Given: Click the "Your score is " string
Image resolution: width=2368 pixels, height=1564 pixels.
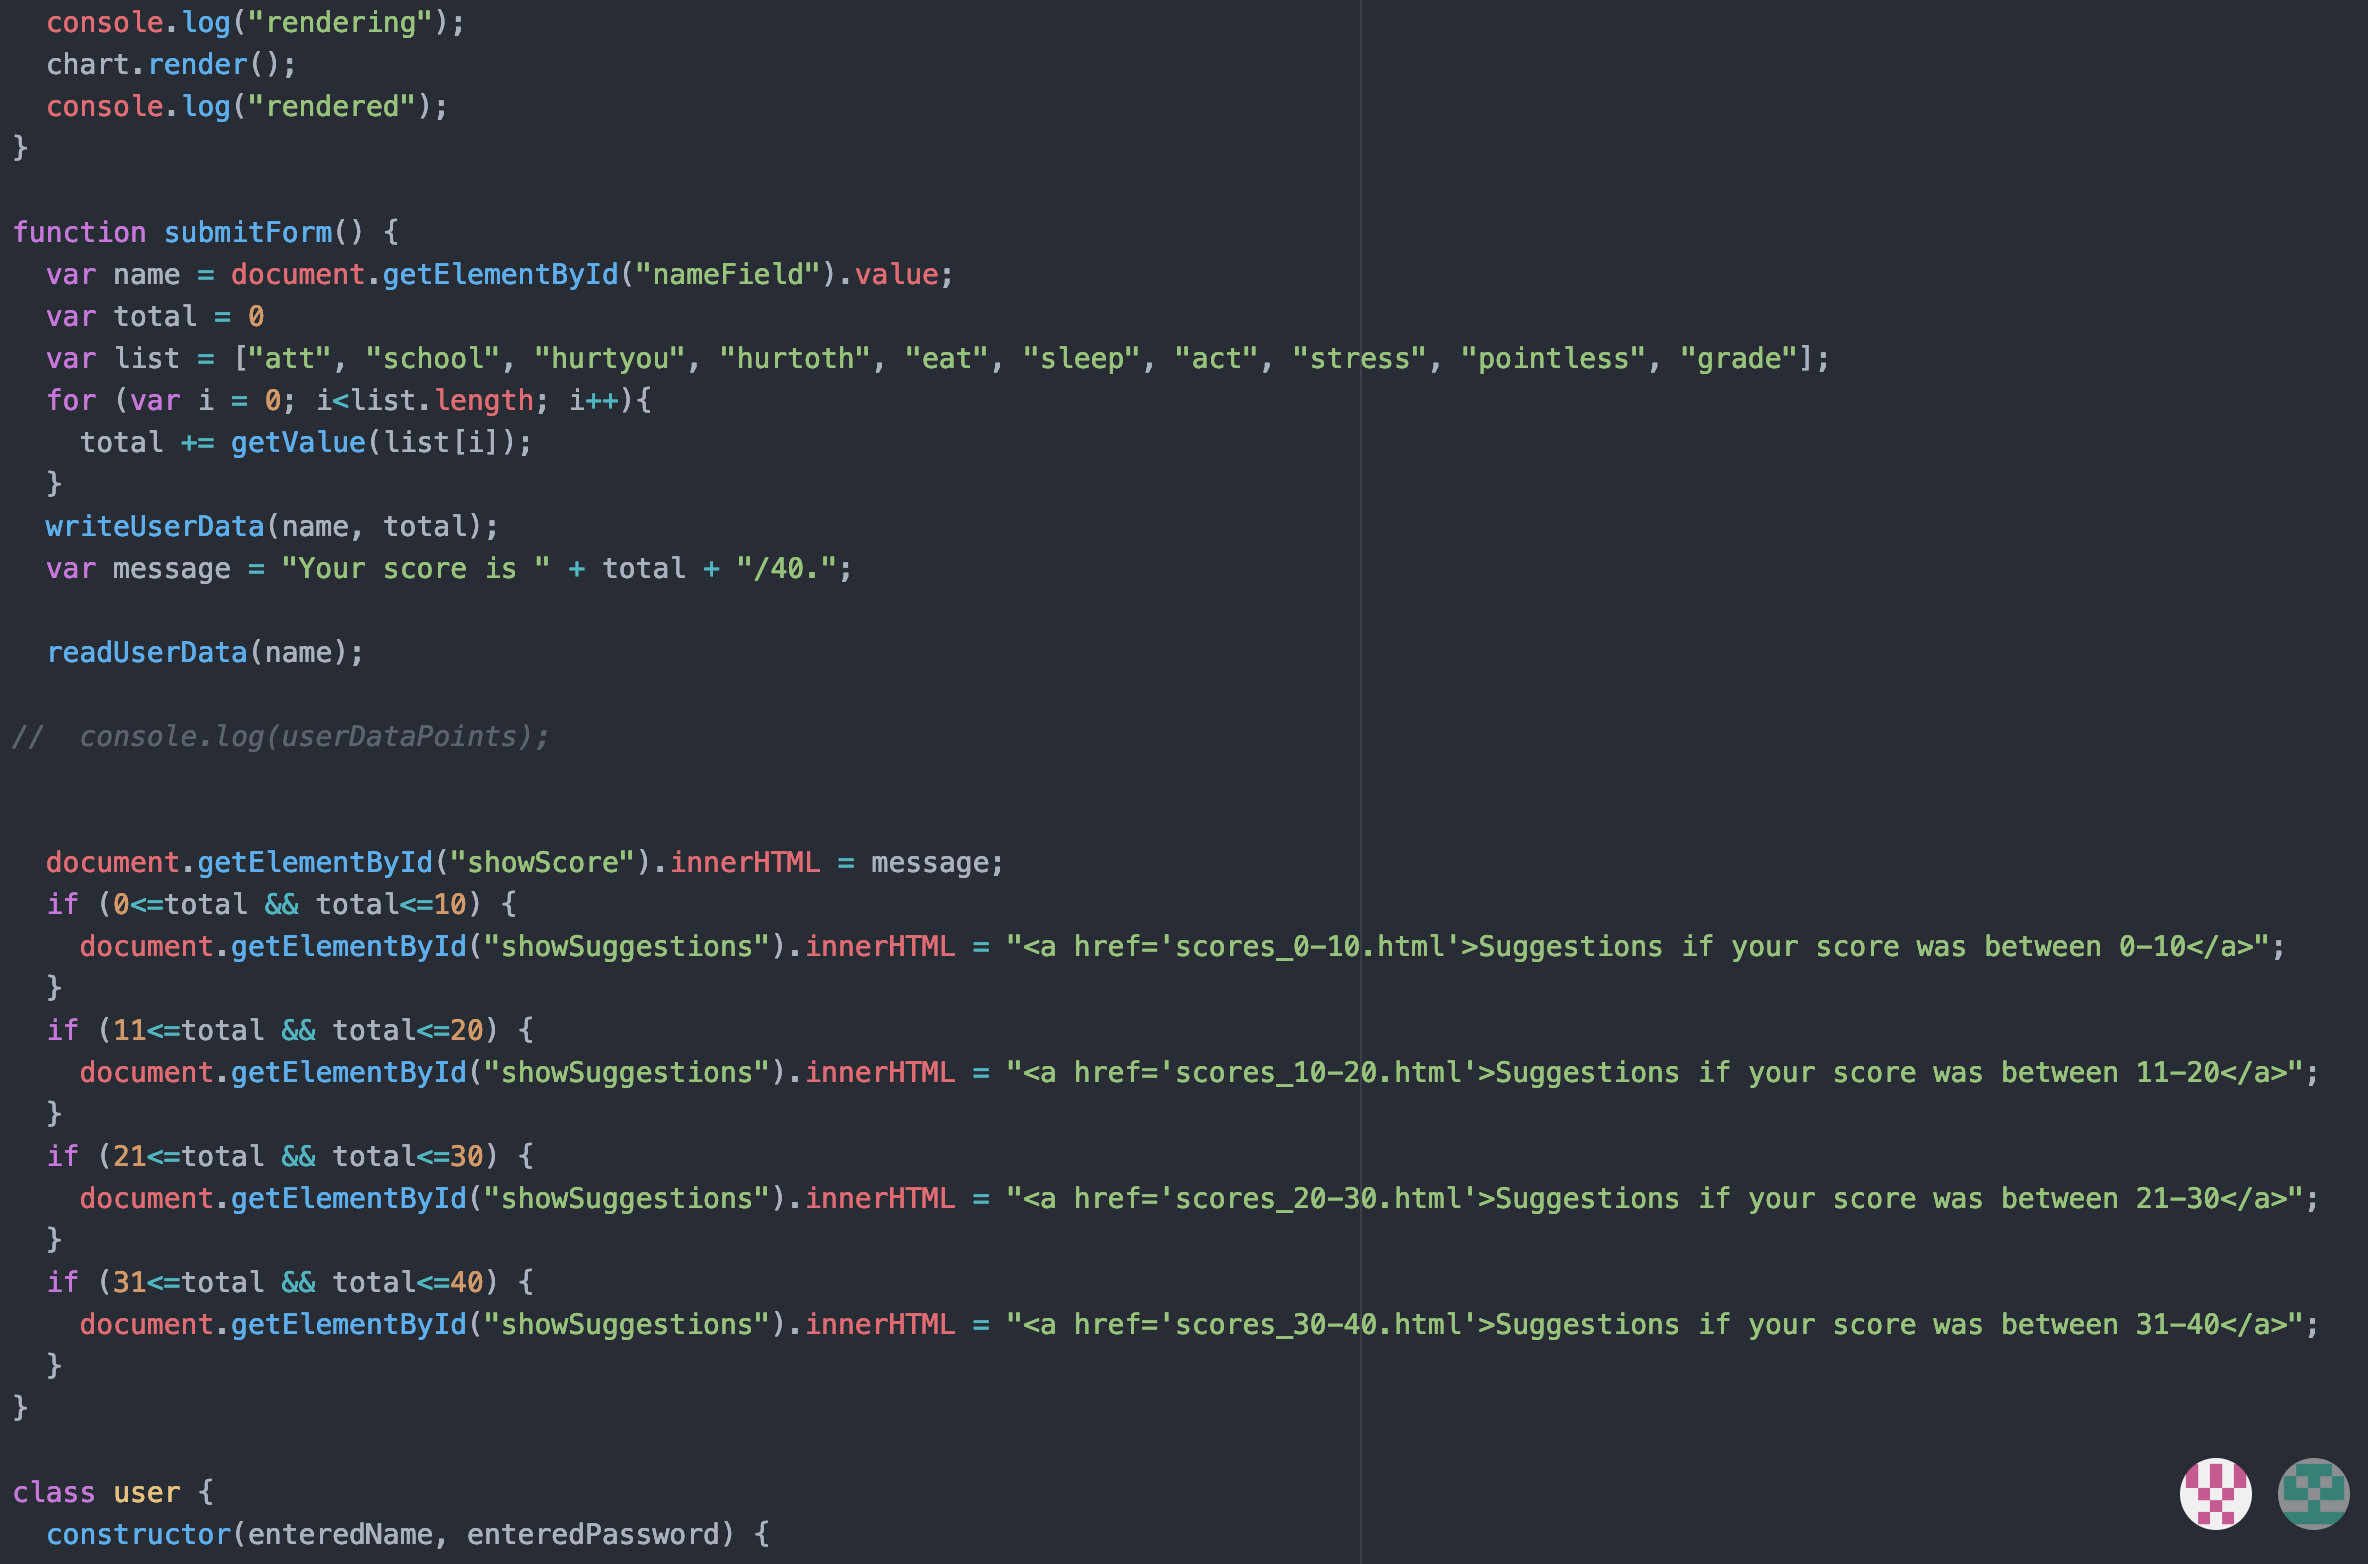Looking at the screenshot, I should point(415,568).
